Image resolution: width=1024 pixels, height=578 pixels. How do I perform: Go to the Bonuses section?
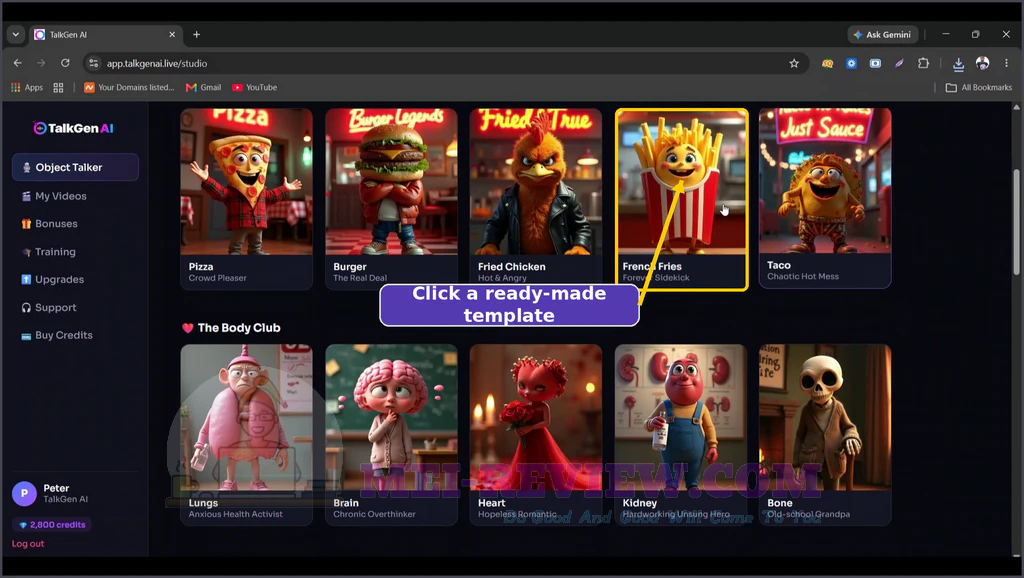coord(56,223)
